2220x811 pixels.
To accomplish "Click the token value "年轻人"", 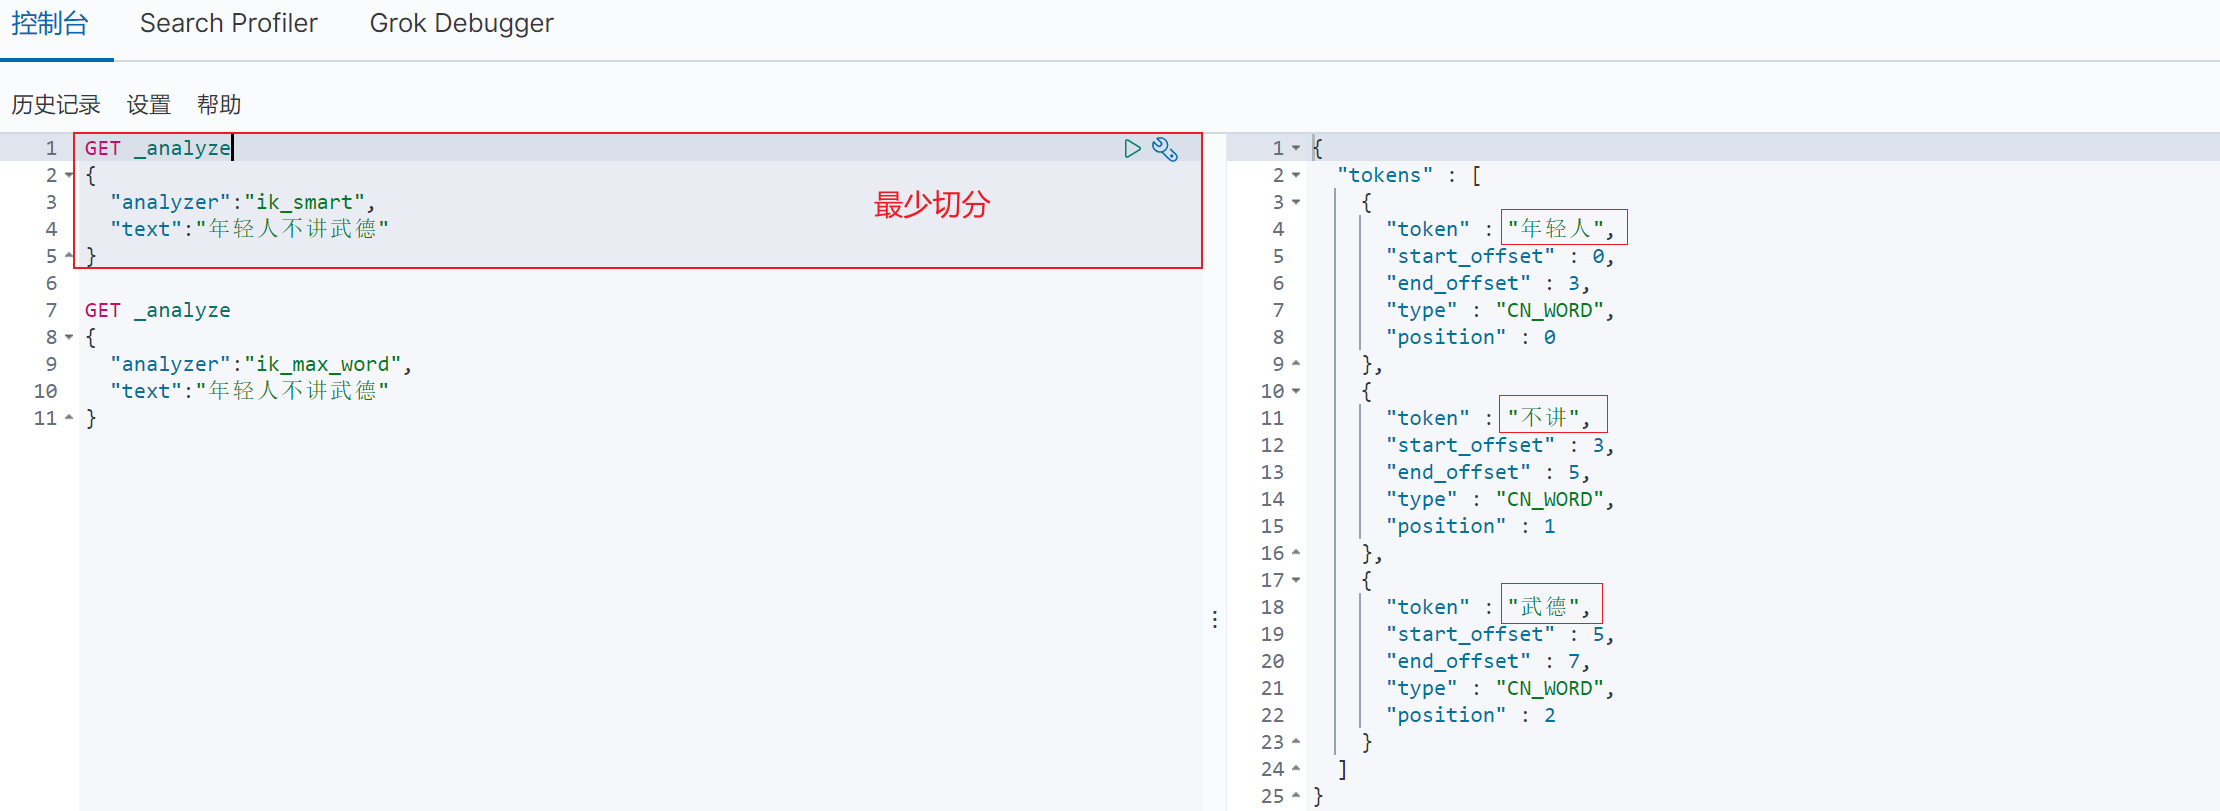I will tap(1556, 229).
